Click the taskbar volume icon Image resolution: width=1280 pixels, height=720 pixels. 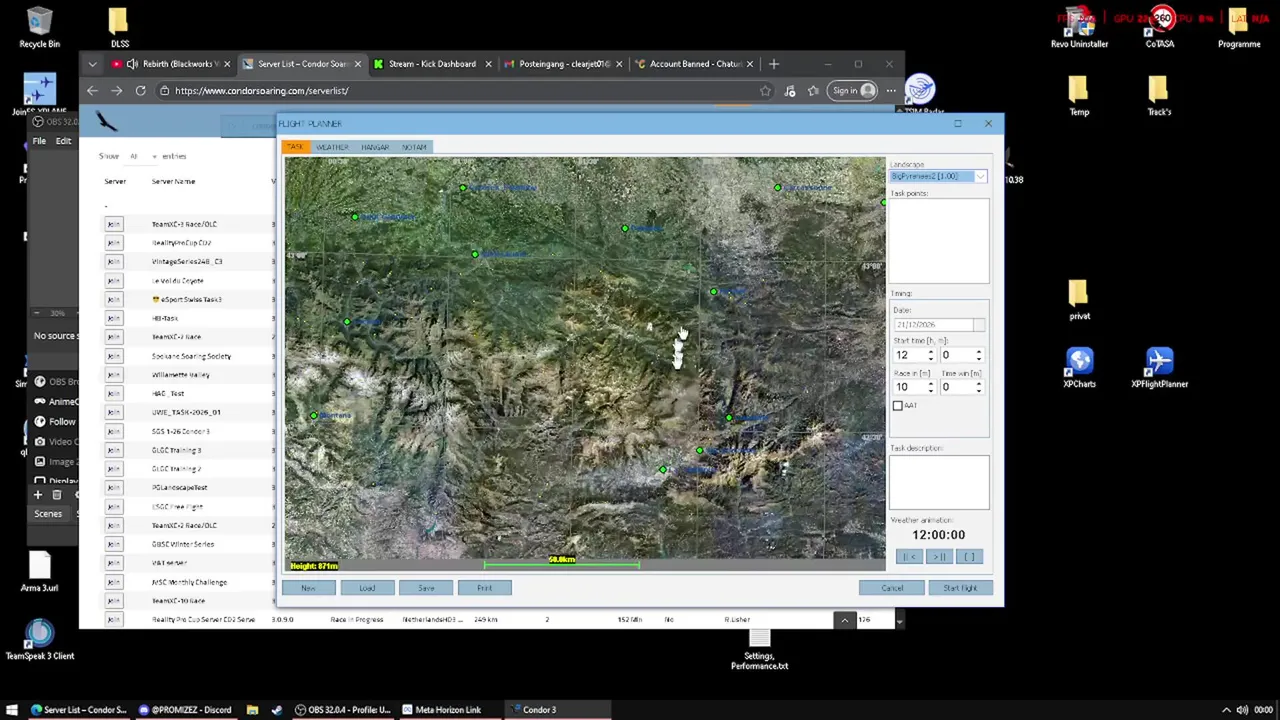click(x=1241, y=710)
